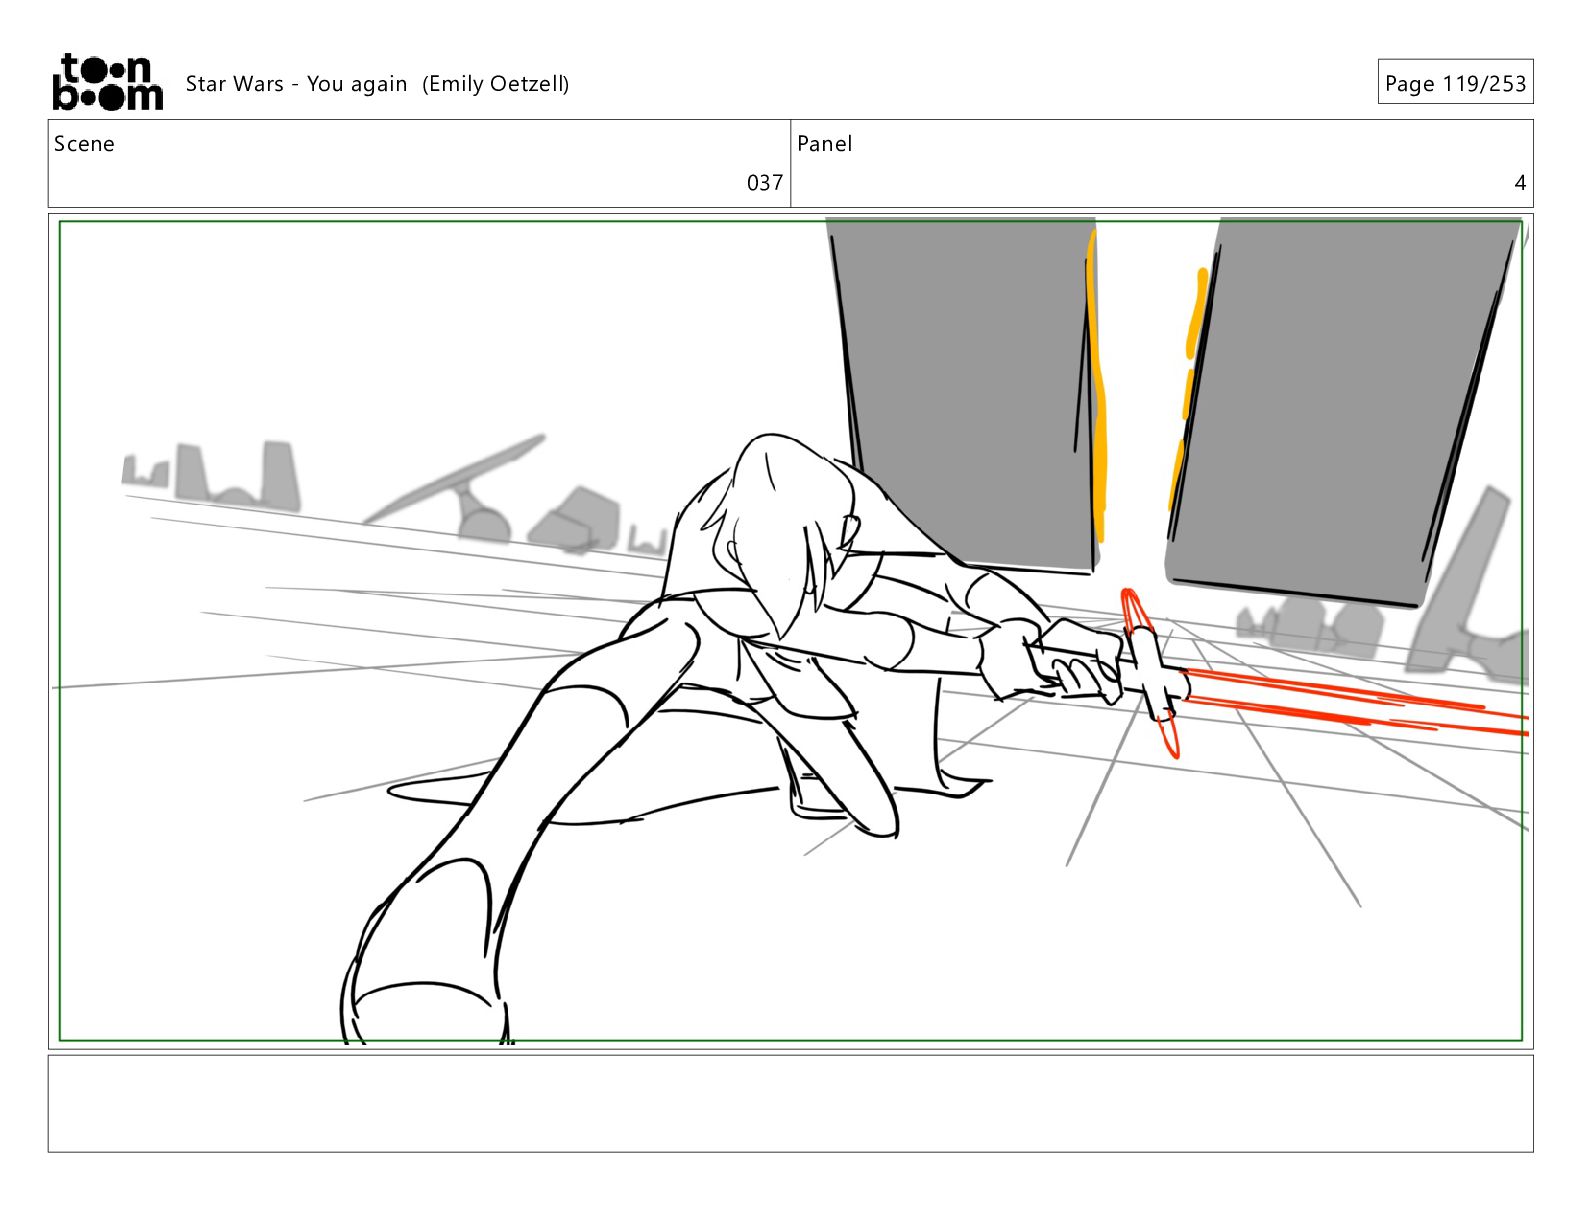
Task: Click the storyboard panel drawing
Action: tap(790, 631)
